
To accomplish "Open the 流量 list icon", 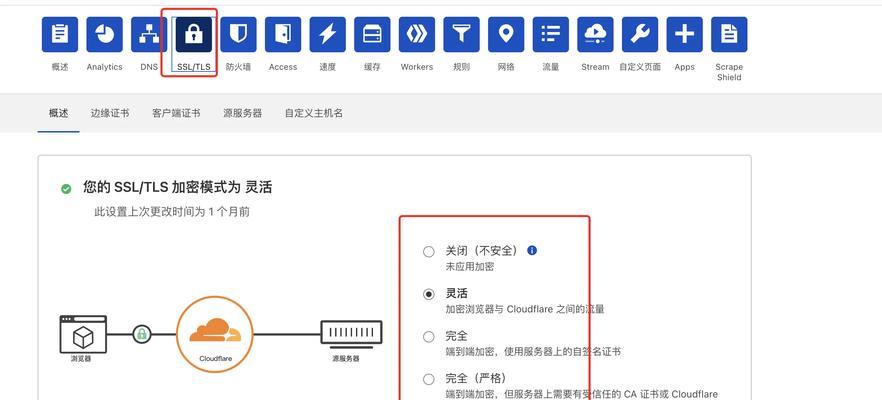I will coord(551,34).
